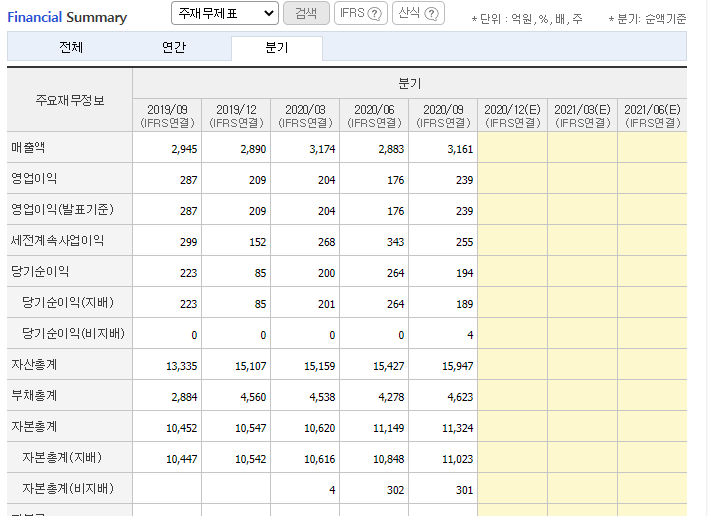Switch to the 연간 tab

tap(174, 47)
